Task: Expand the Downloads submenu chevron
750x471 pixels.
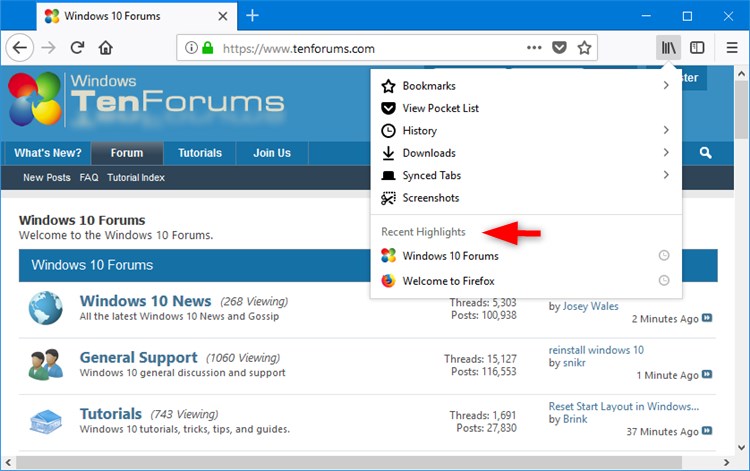Action: click(x=666, y=153)
